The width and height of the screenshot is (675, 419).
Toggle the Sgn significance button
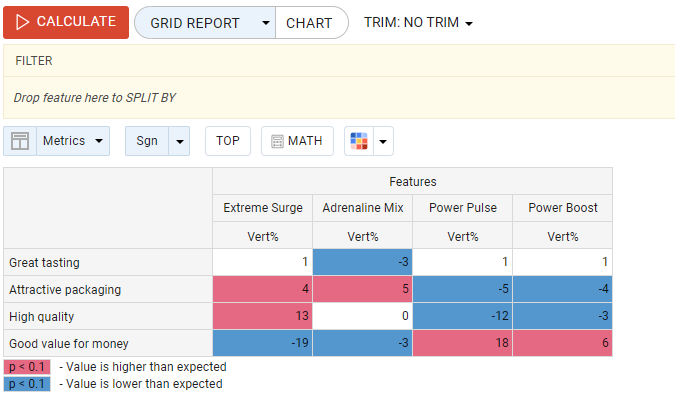tap(147, 141)
